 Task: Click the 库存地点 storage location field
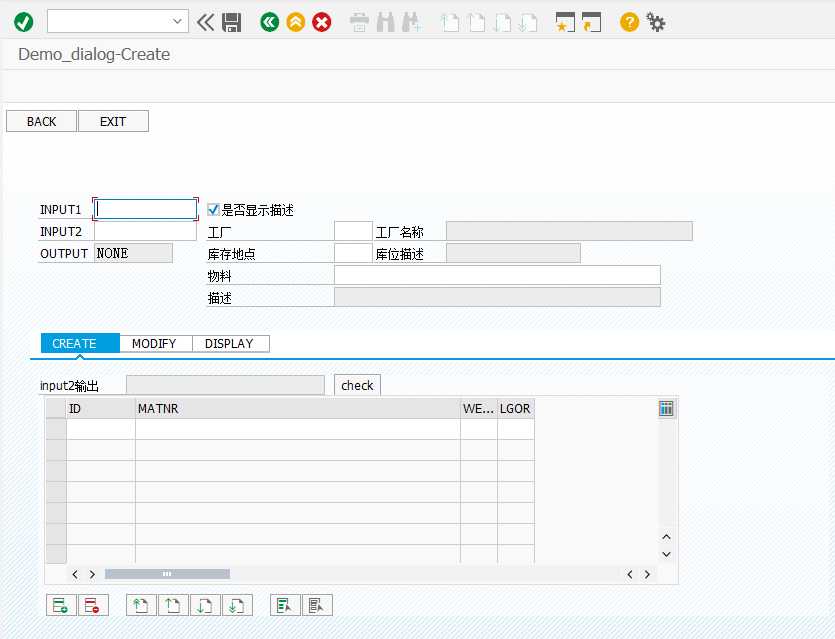coord(353,253)
